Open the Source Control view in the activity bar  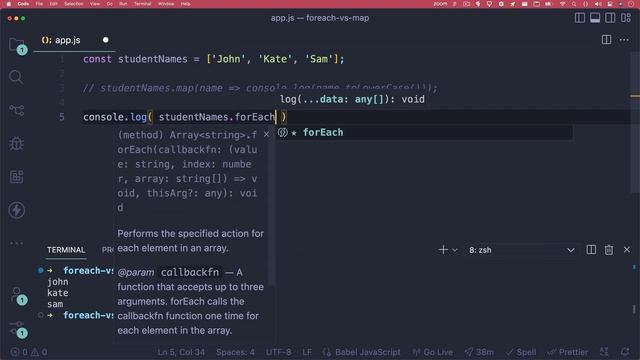pyautogui.click(x=16, y=110)
